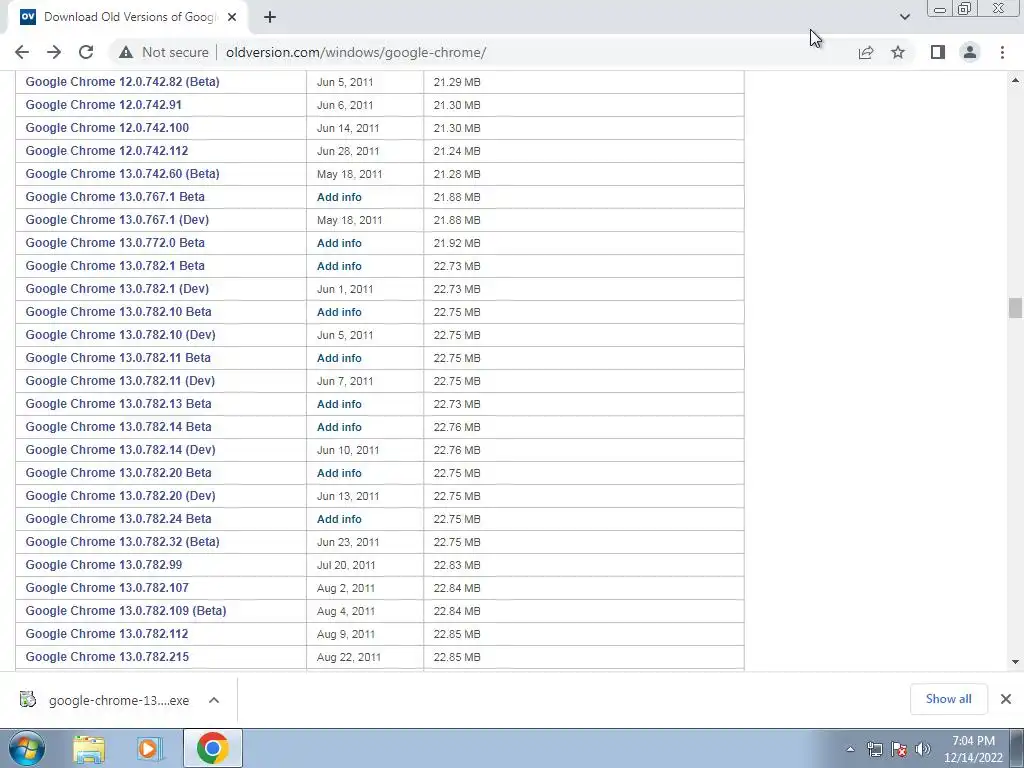This screenshot has width=1024, height=768.
Task: Click the Not secure warning icon
Action: coord(126,52)
